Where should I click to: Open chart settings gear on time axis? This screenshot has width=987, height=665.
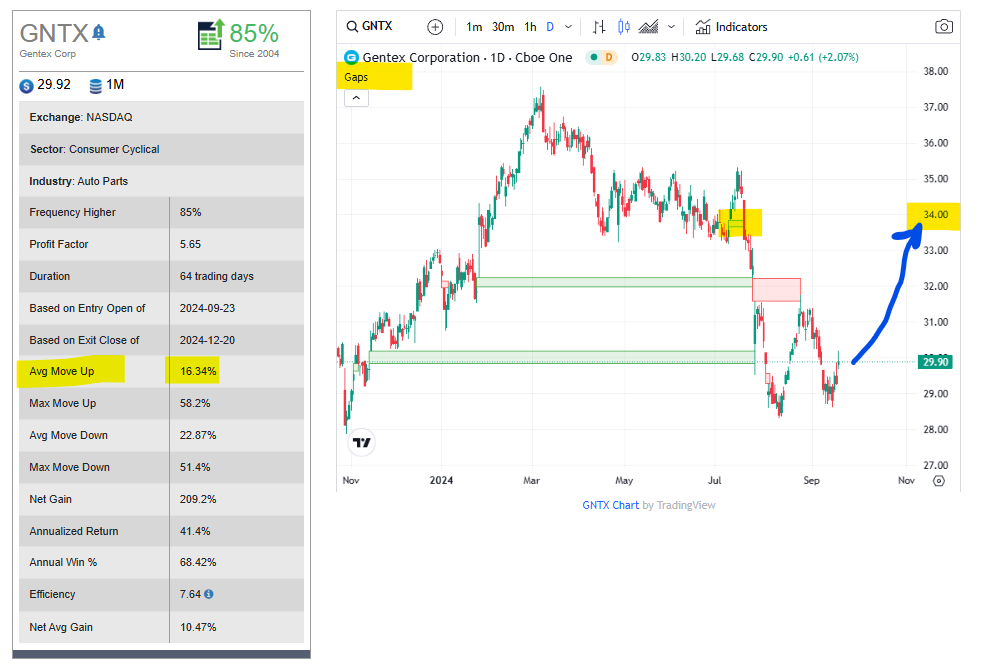tap(939, 481)
